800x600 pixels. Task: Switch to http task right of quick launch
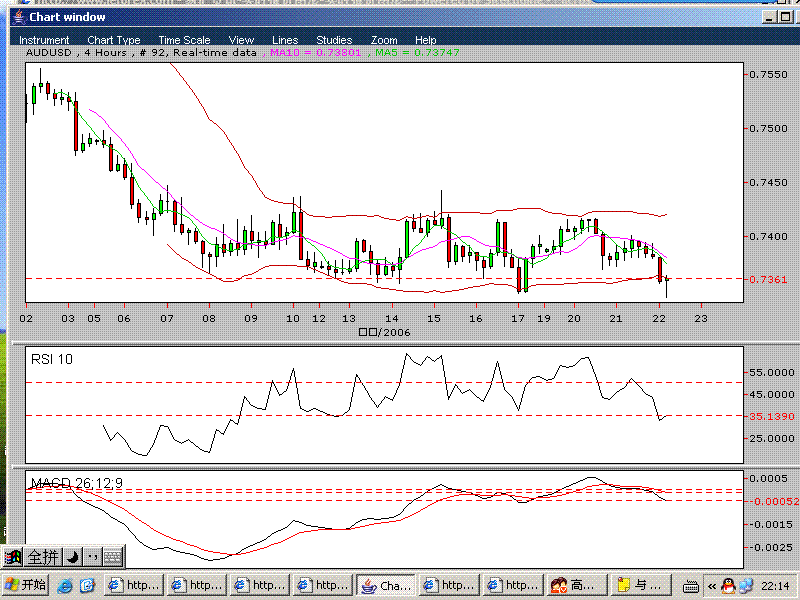coord(135,585)
